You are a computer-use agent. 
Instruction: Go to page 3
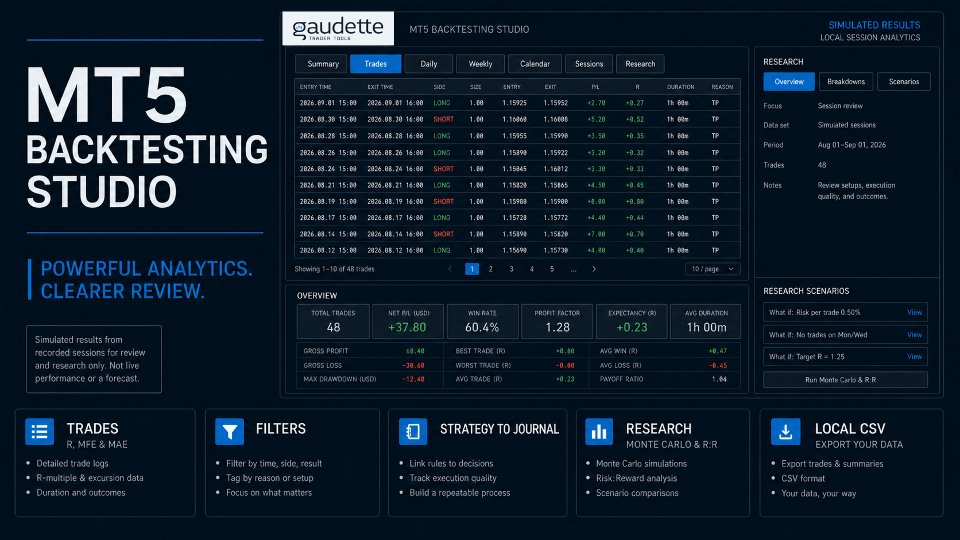coord(511,269)
